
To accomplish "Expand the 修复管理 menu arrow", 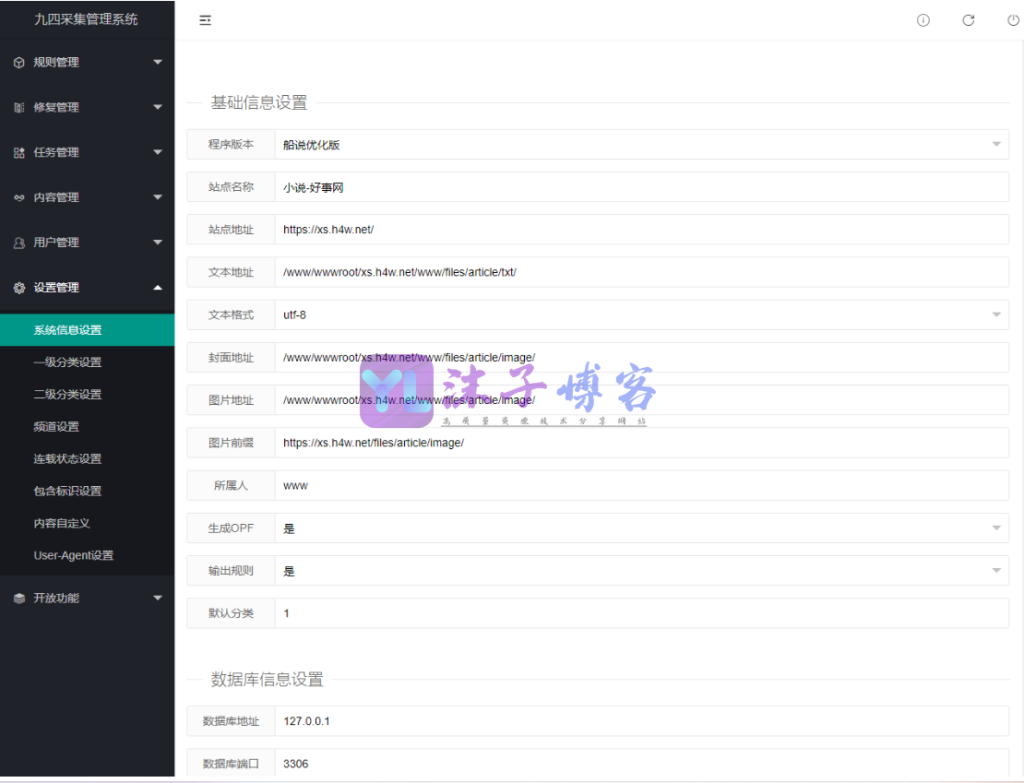I will (157, 107).
